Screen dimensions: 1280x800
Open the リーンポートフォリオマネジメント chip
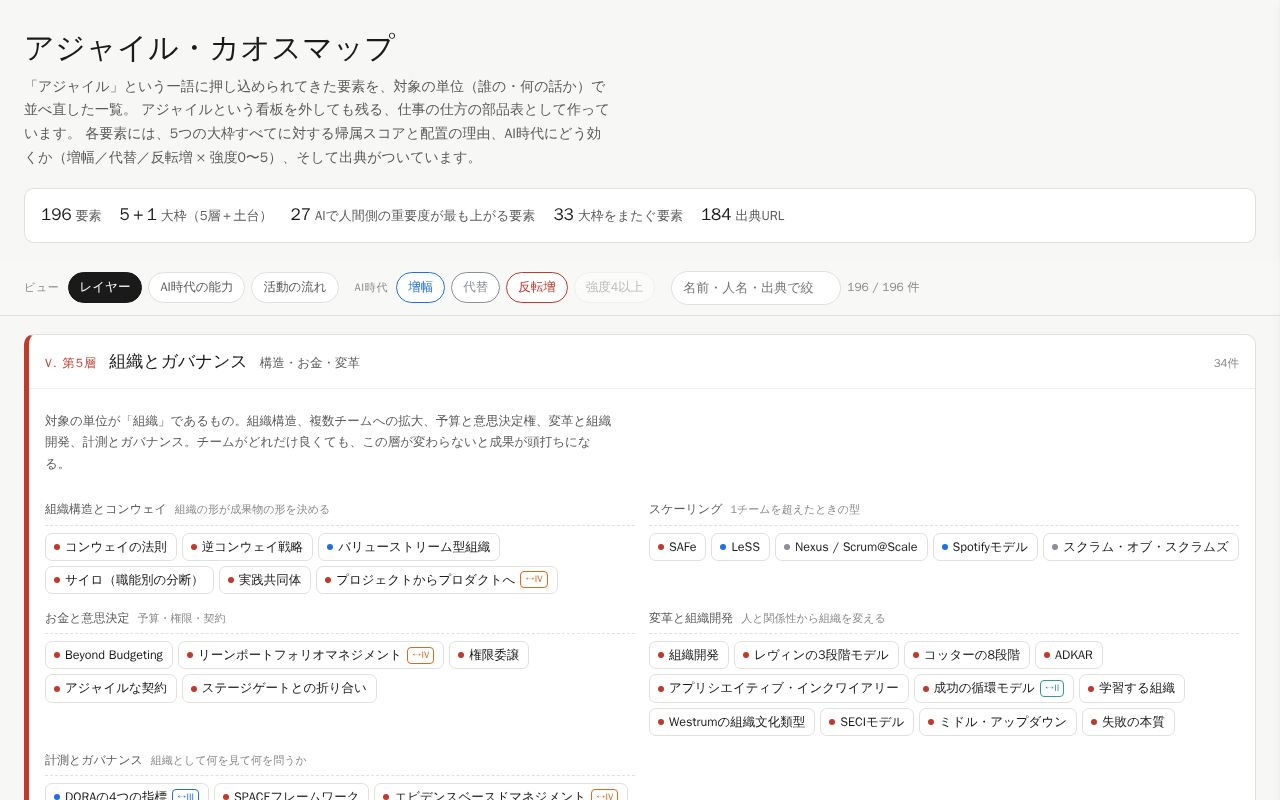[311, 655]
